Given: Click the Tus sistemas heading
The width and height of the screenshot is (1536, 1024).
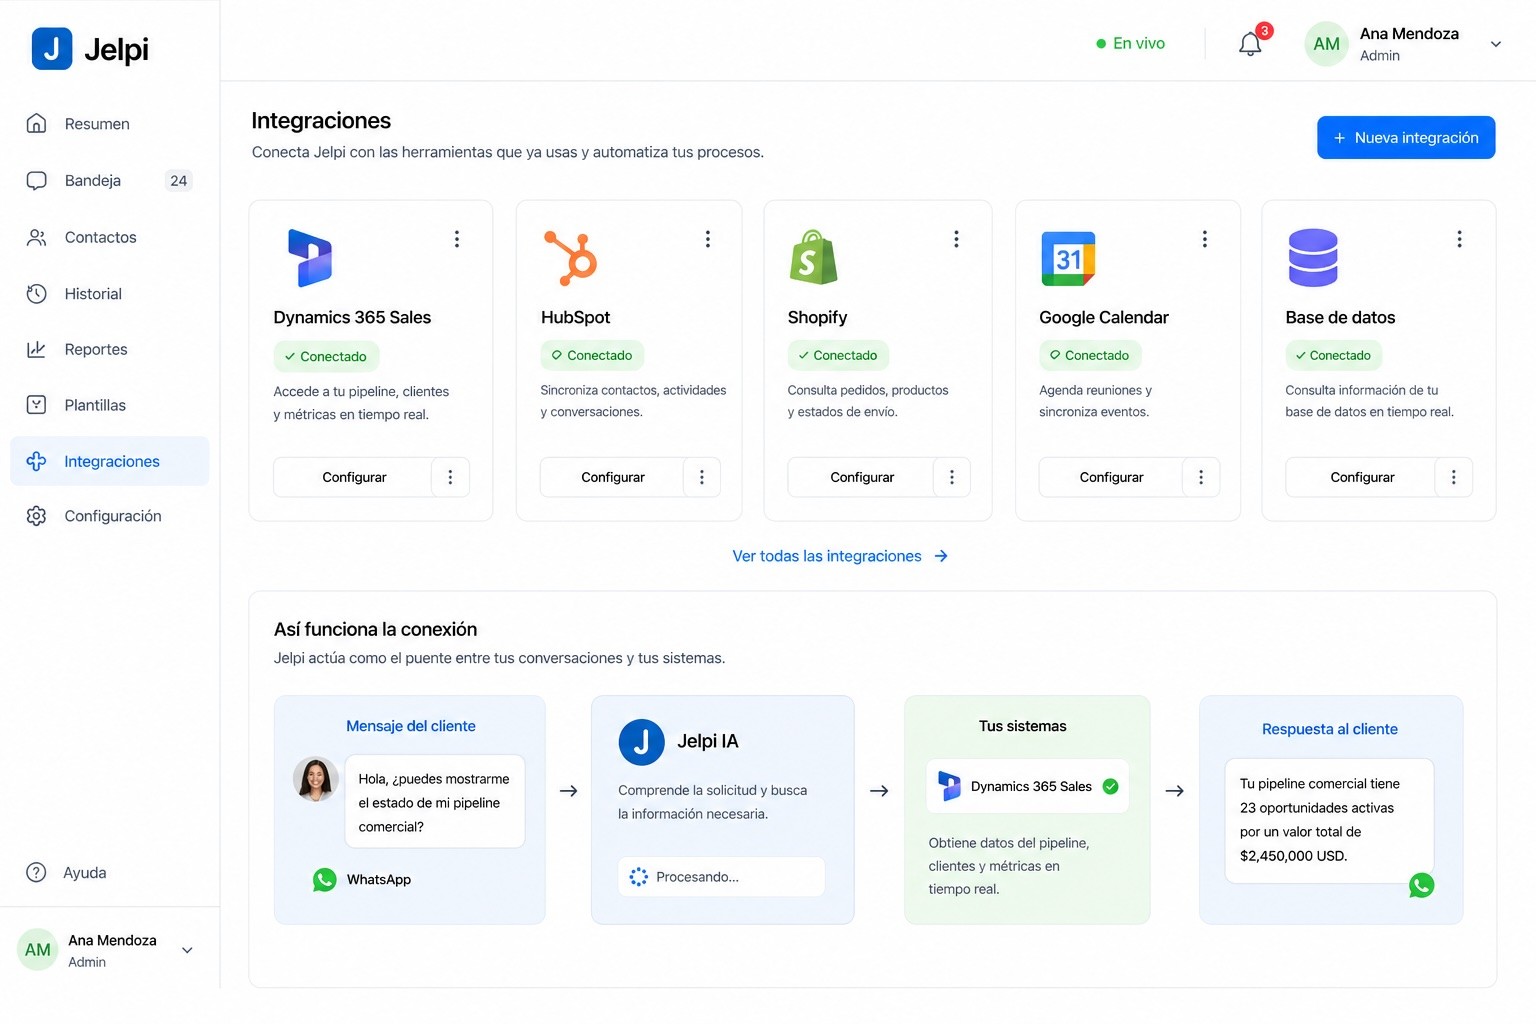Looking at the screenshot, I should pyautogui.click(x=1023, y=726).
